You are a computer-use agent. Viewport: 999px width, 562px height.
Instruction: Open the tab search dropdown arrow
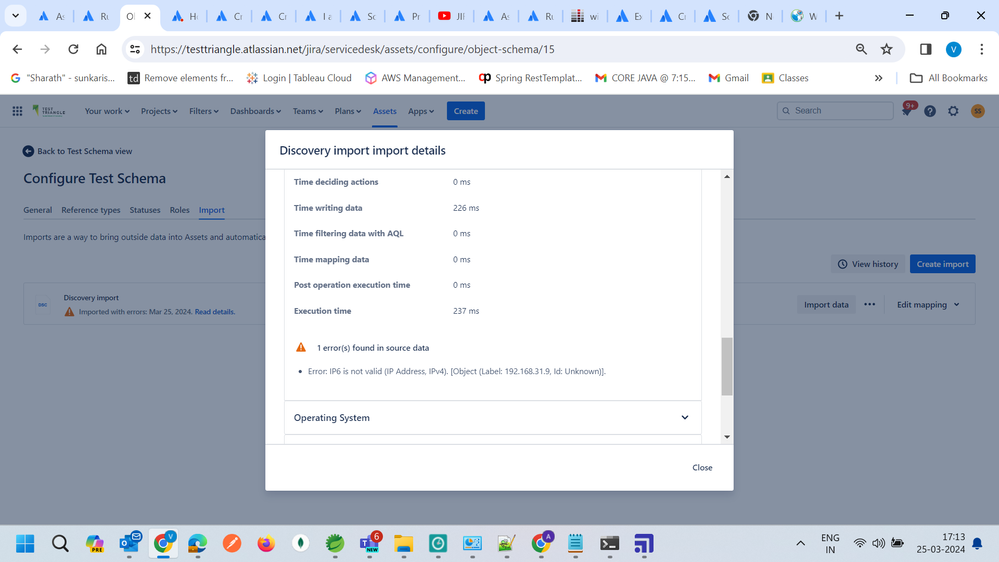(15, 16)
